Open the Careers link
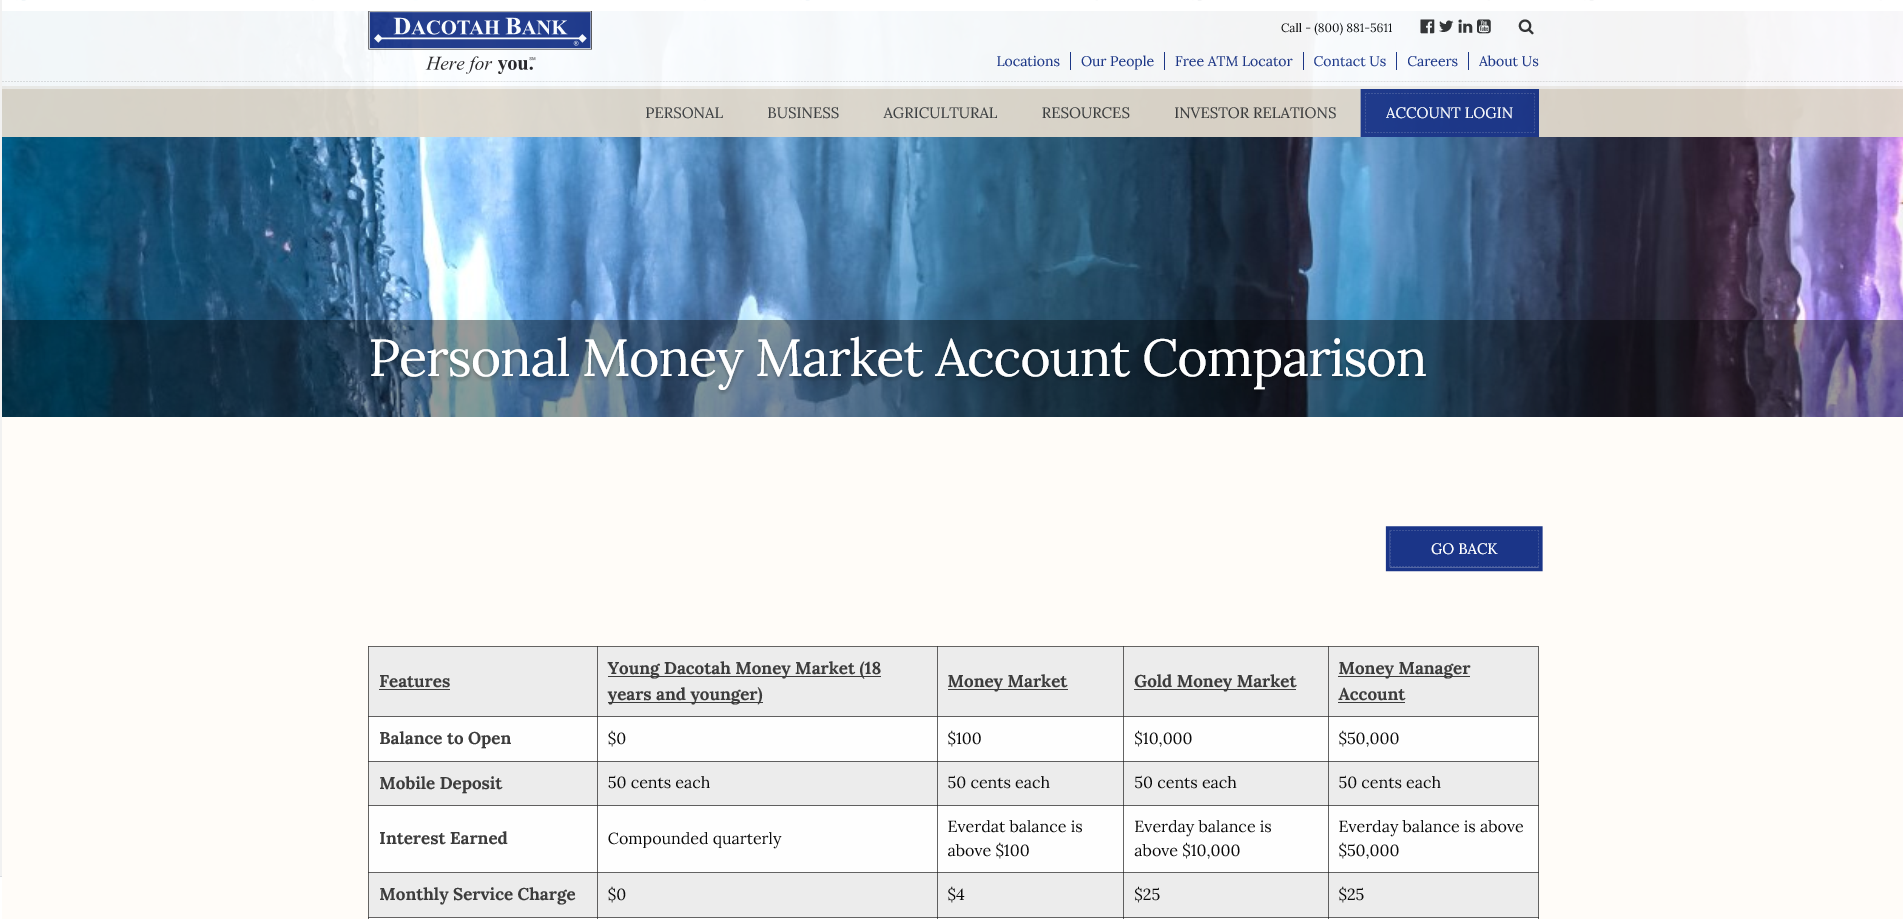Screen dimensions: 1903x919 pos(1432,61)
